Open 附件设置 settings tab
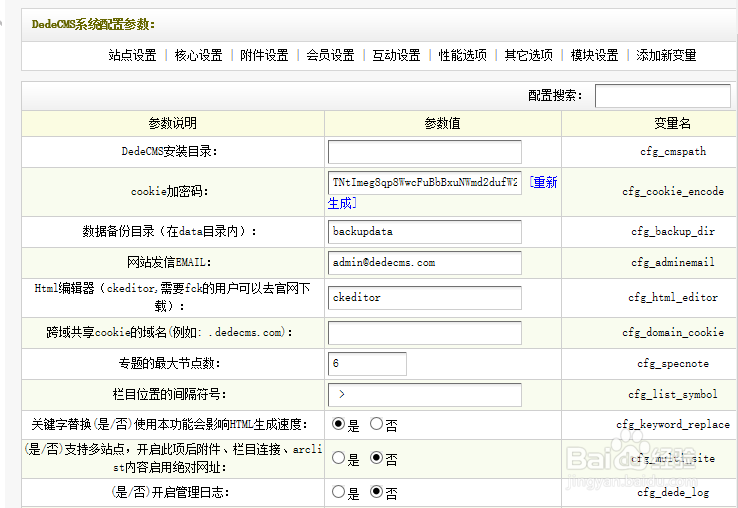Image resolution: width=738 pixels, height=508 pixels. tap(264, 55)
